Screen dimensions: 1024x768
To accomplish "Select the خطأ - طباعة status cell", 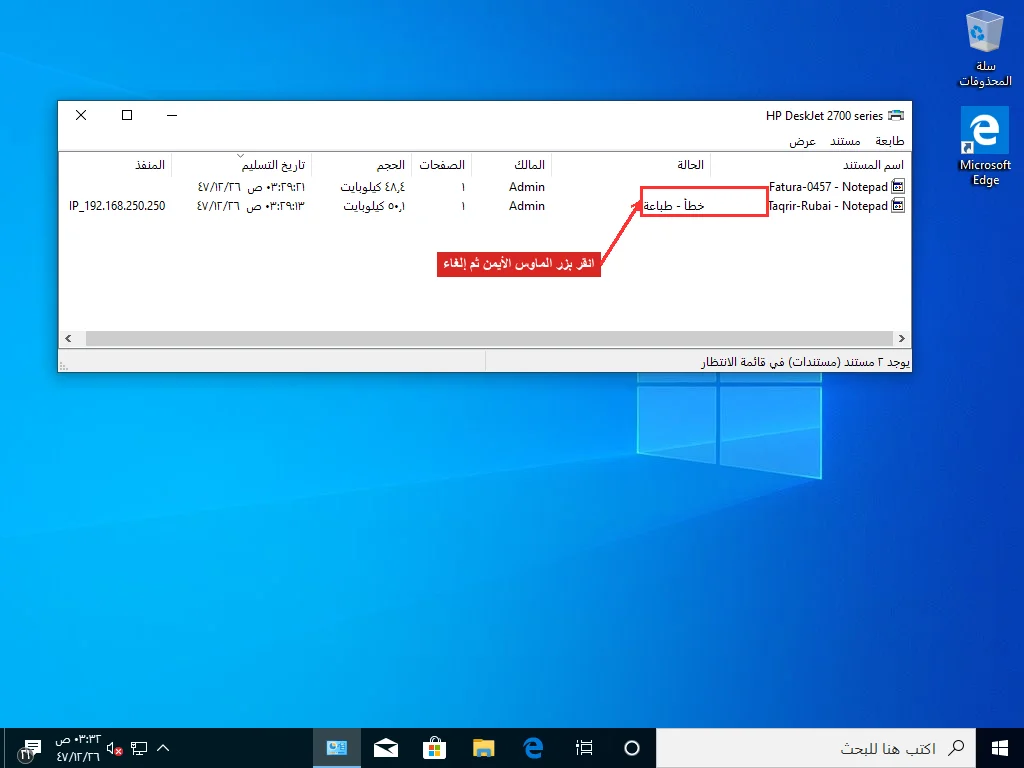I will coord(673,206).
